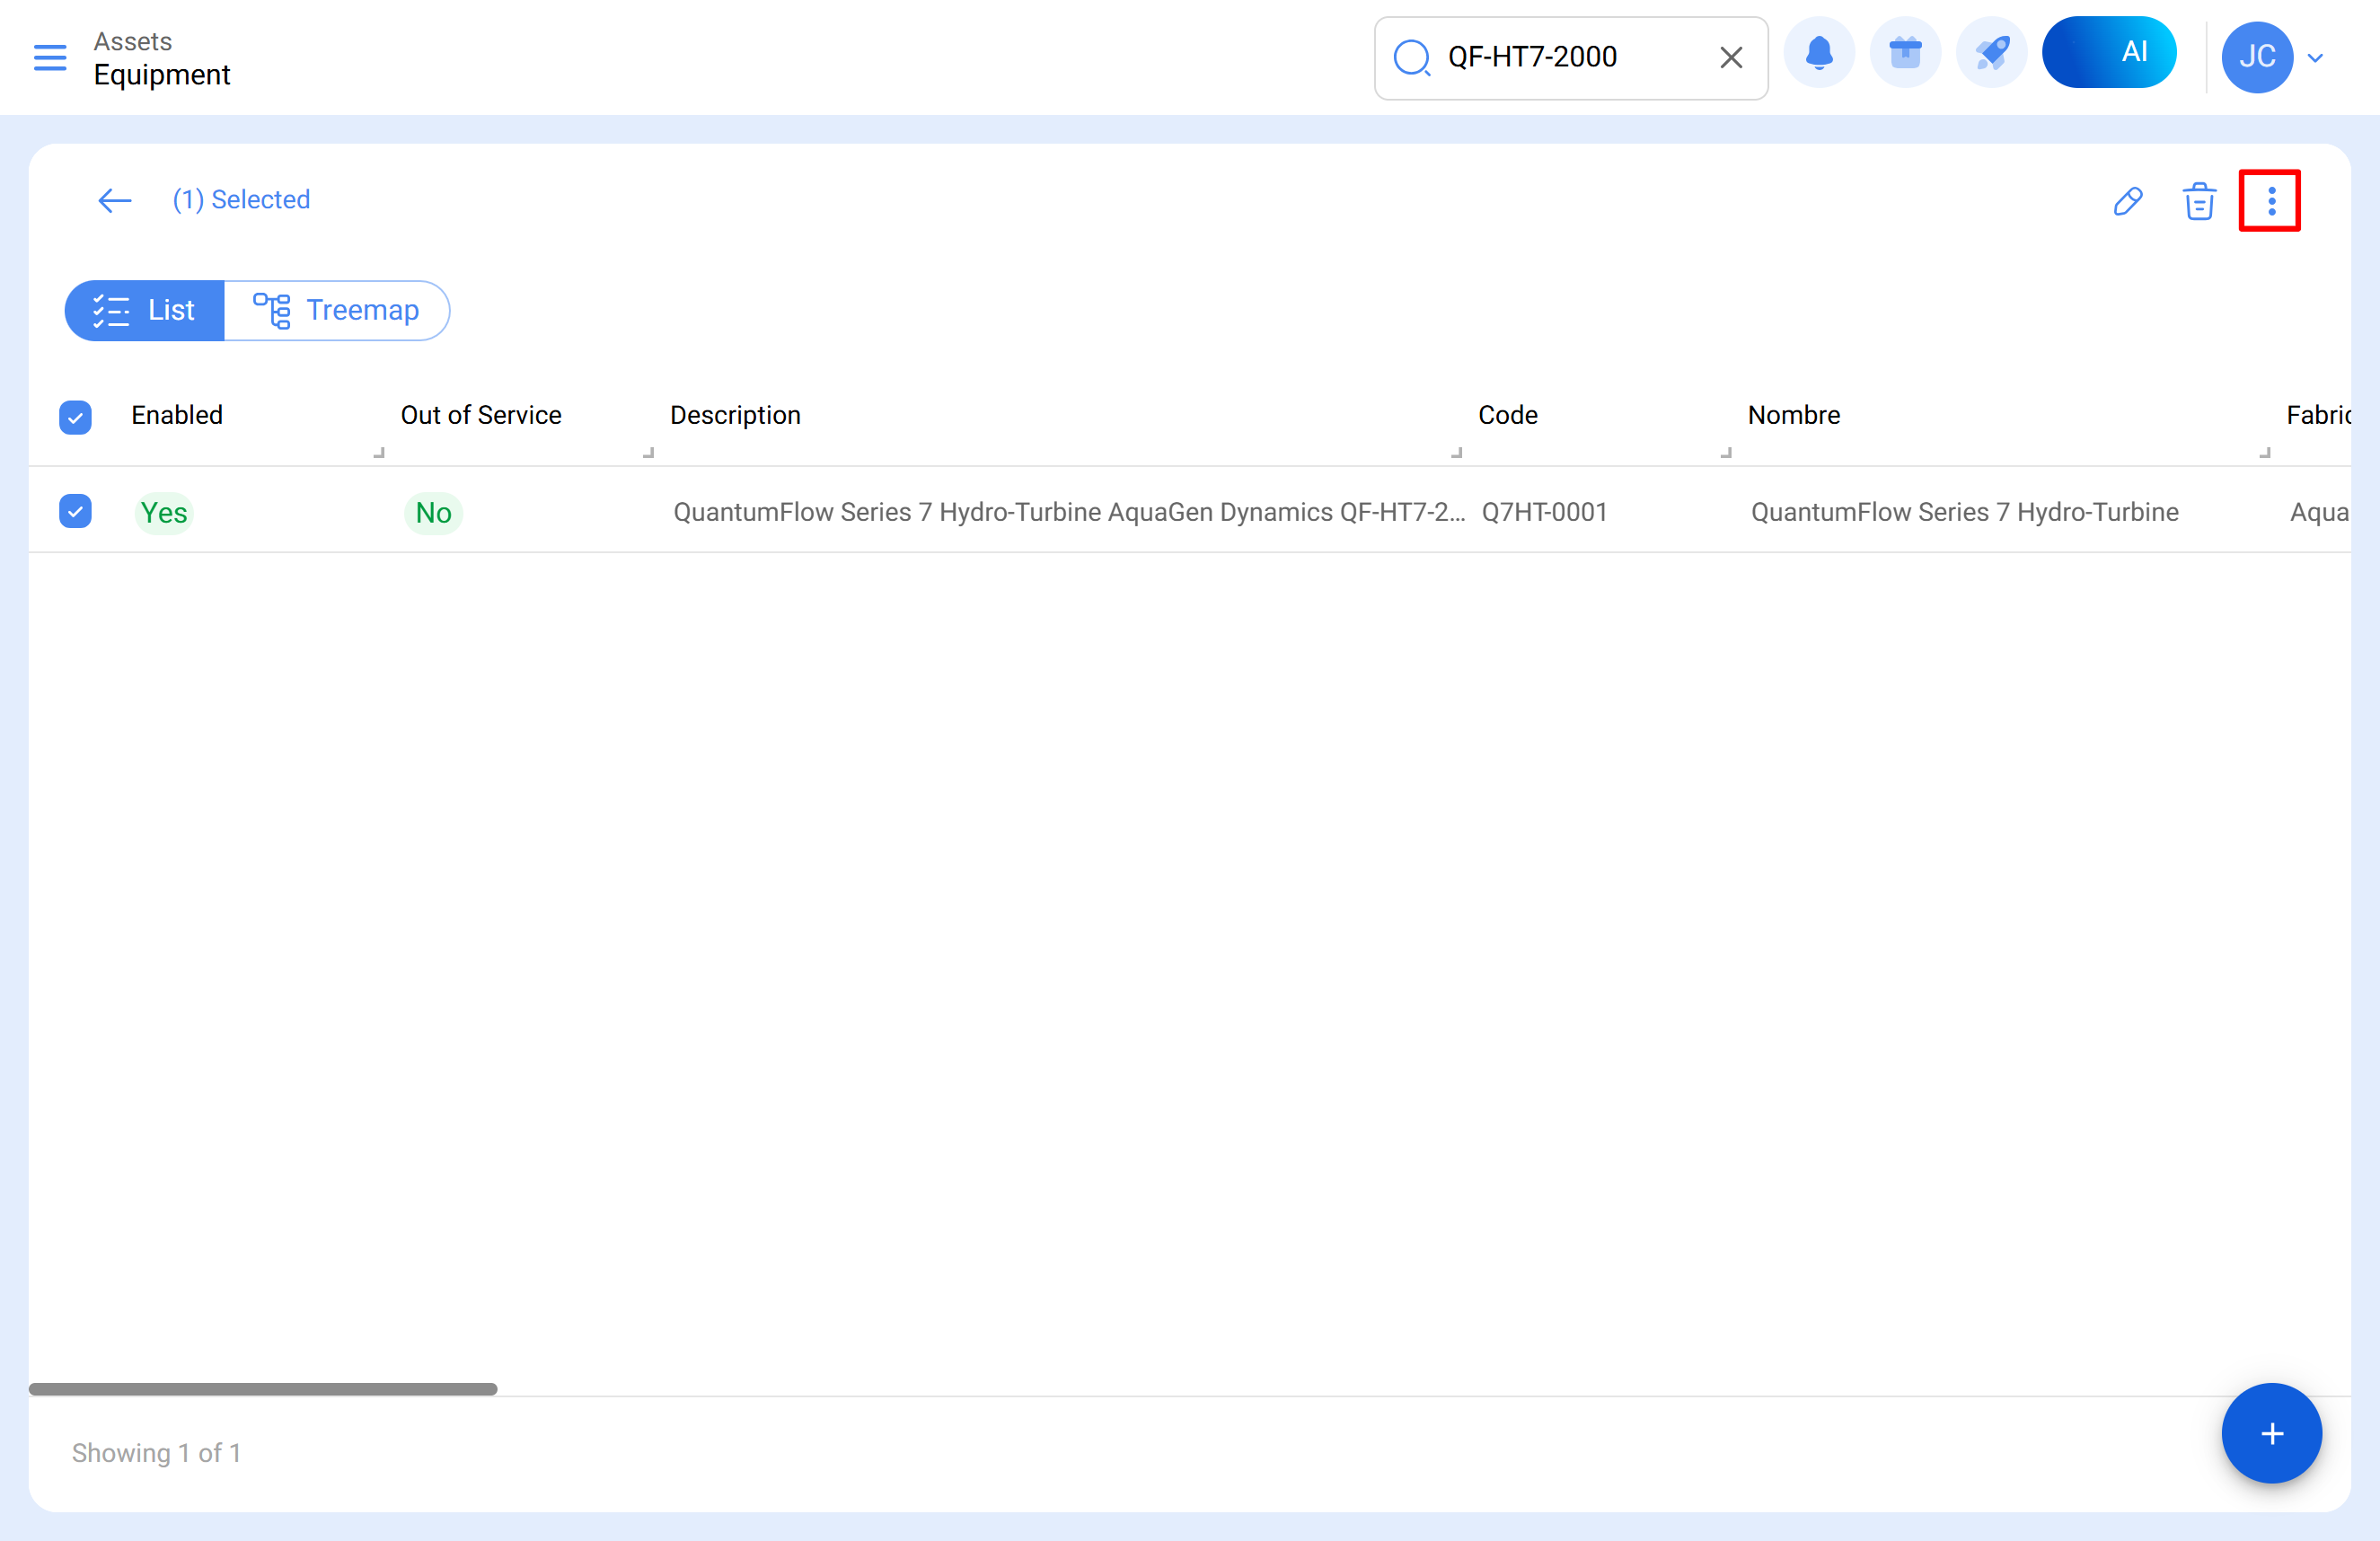Expand the JC profile dropdown
The image size is (2380, 1541).
(x=2316, y=57)
